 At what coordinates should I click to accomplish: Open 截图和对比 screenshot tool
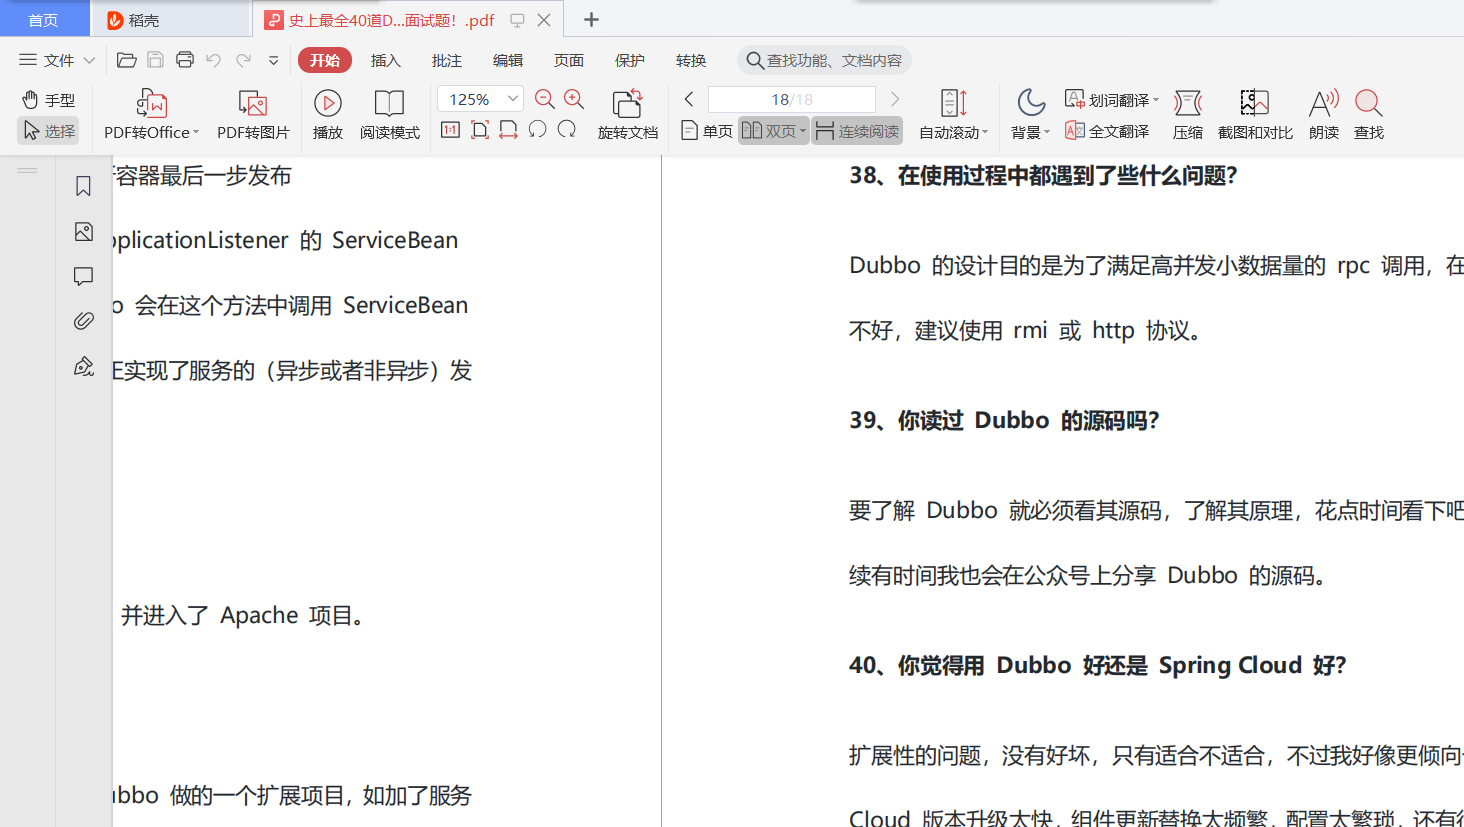[1255, 114]
